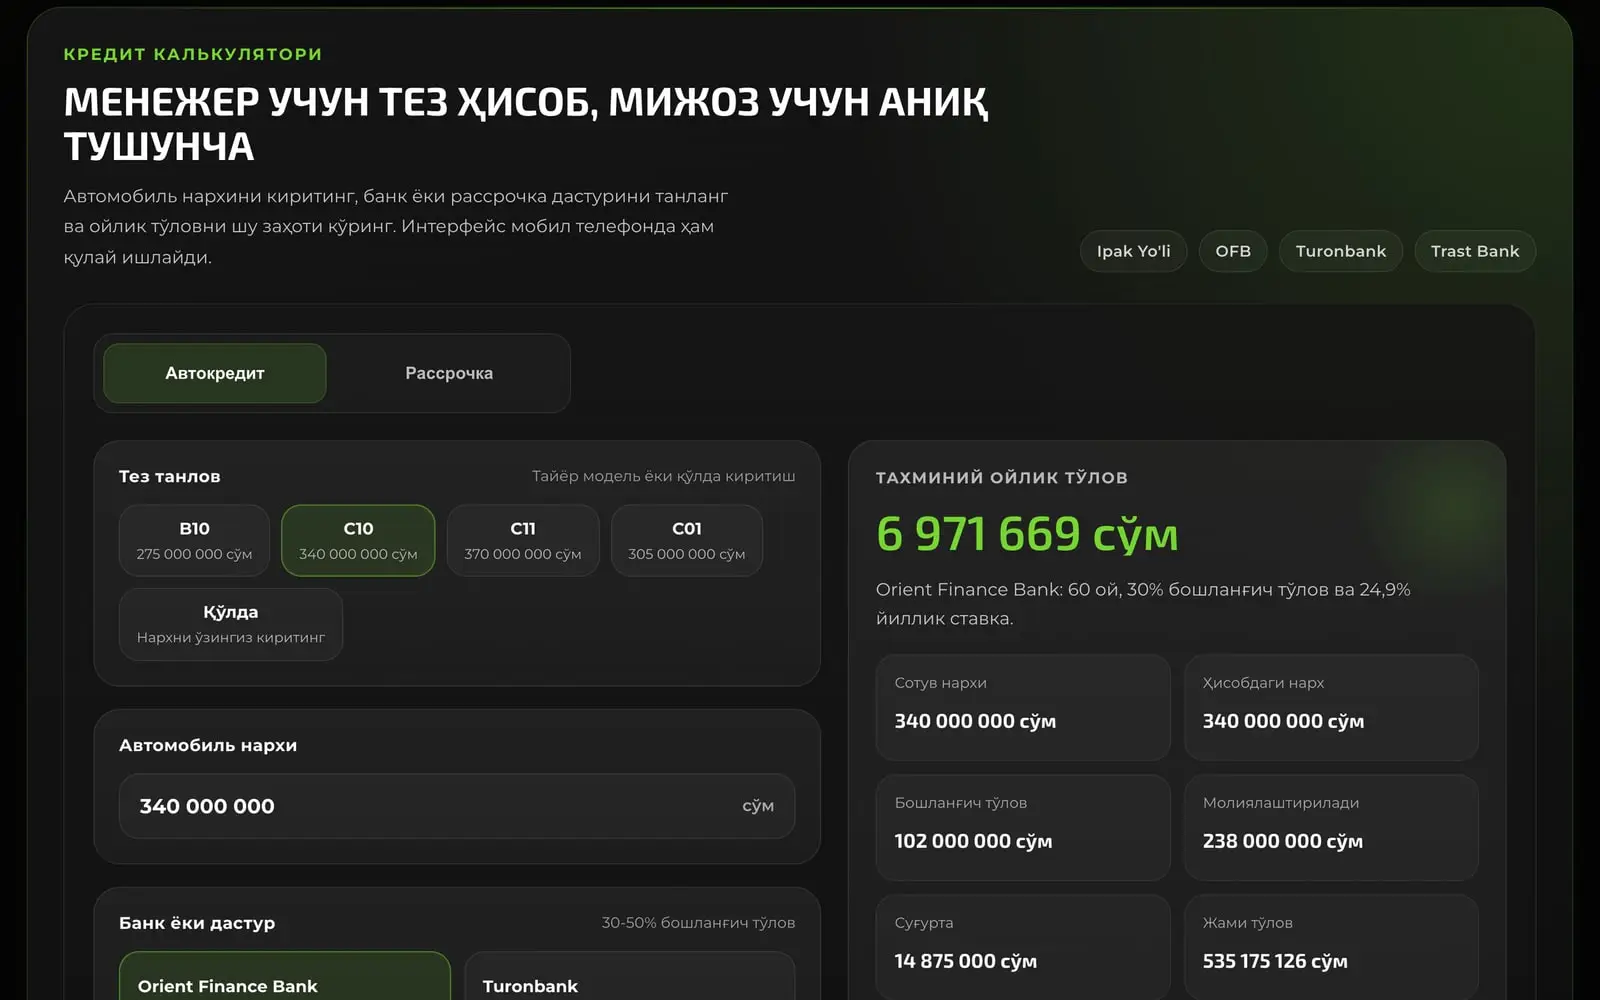Click the Сотув нархи value card
1600x1000 pixels.
(1023, 707)
